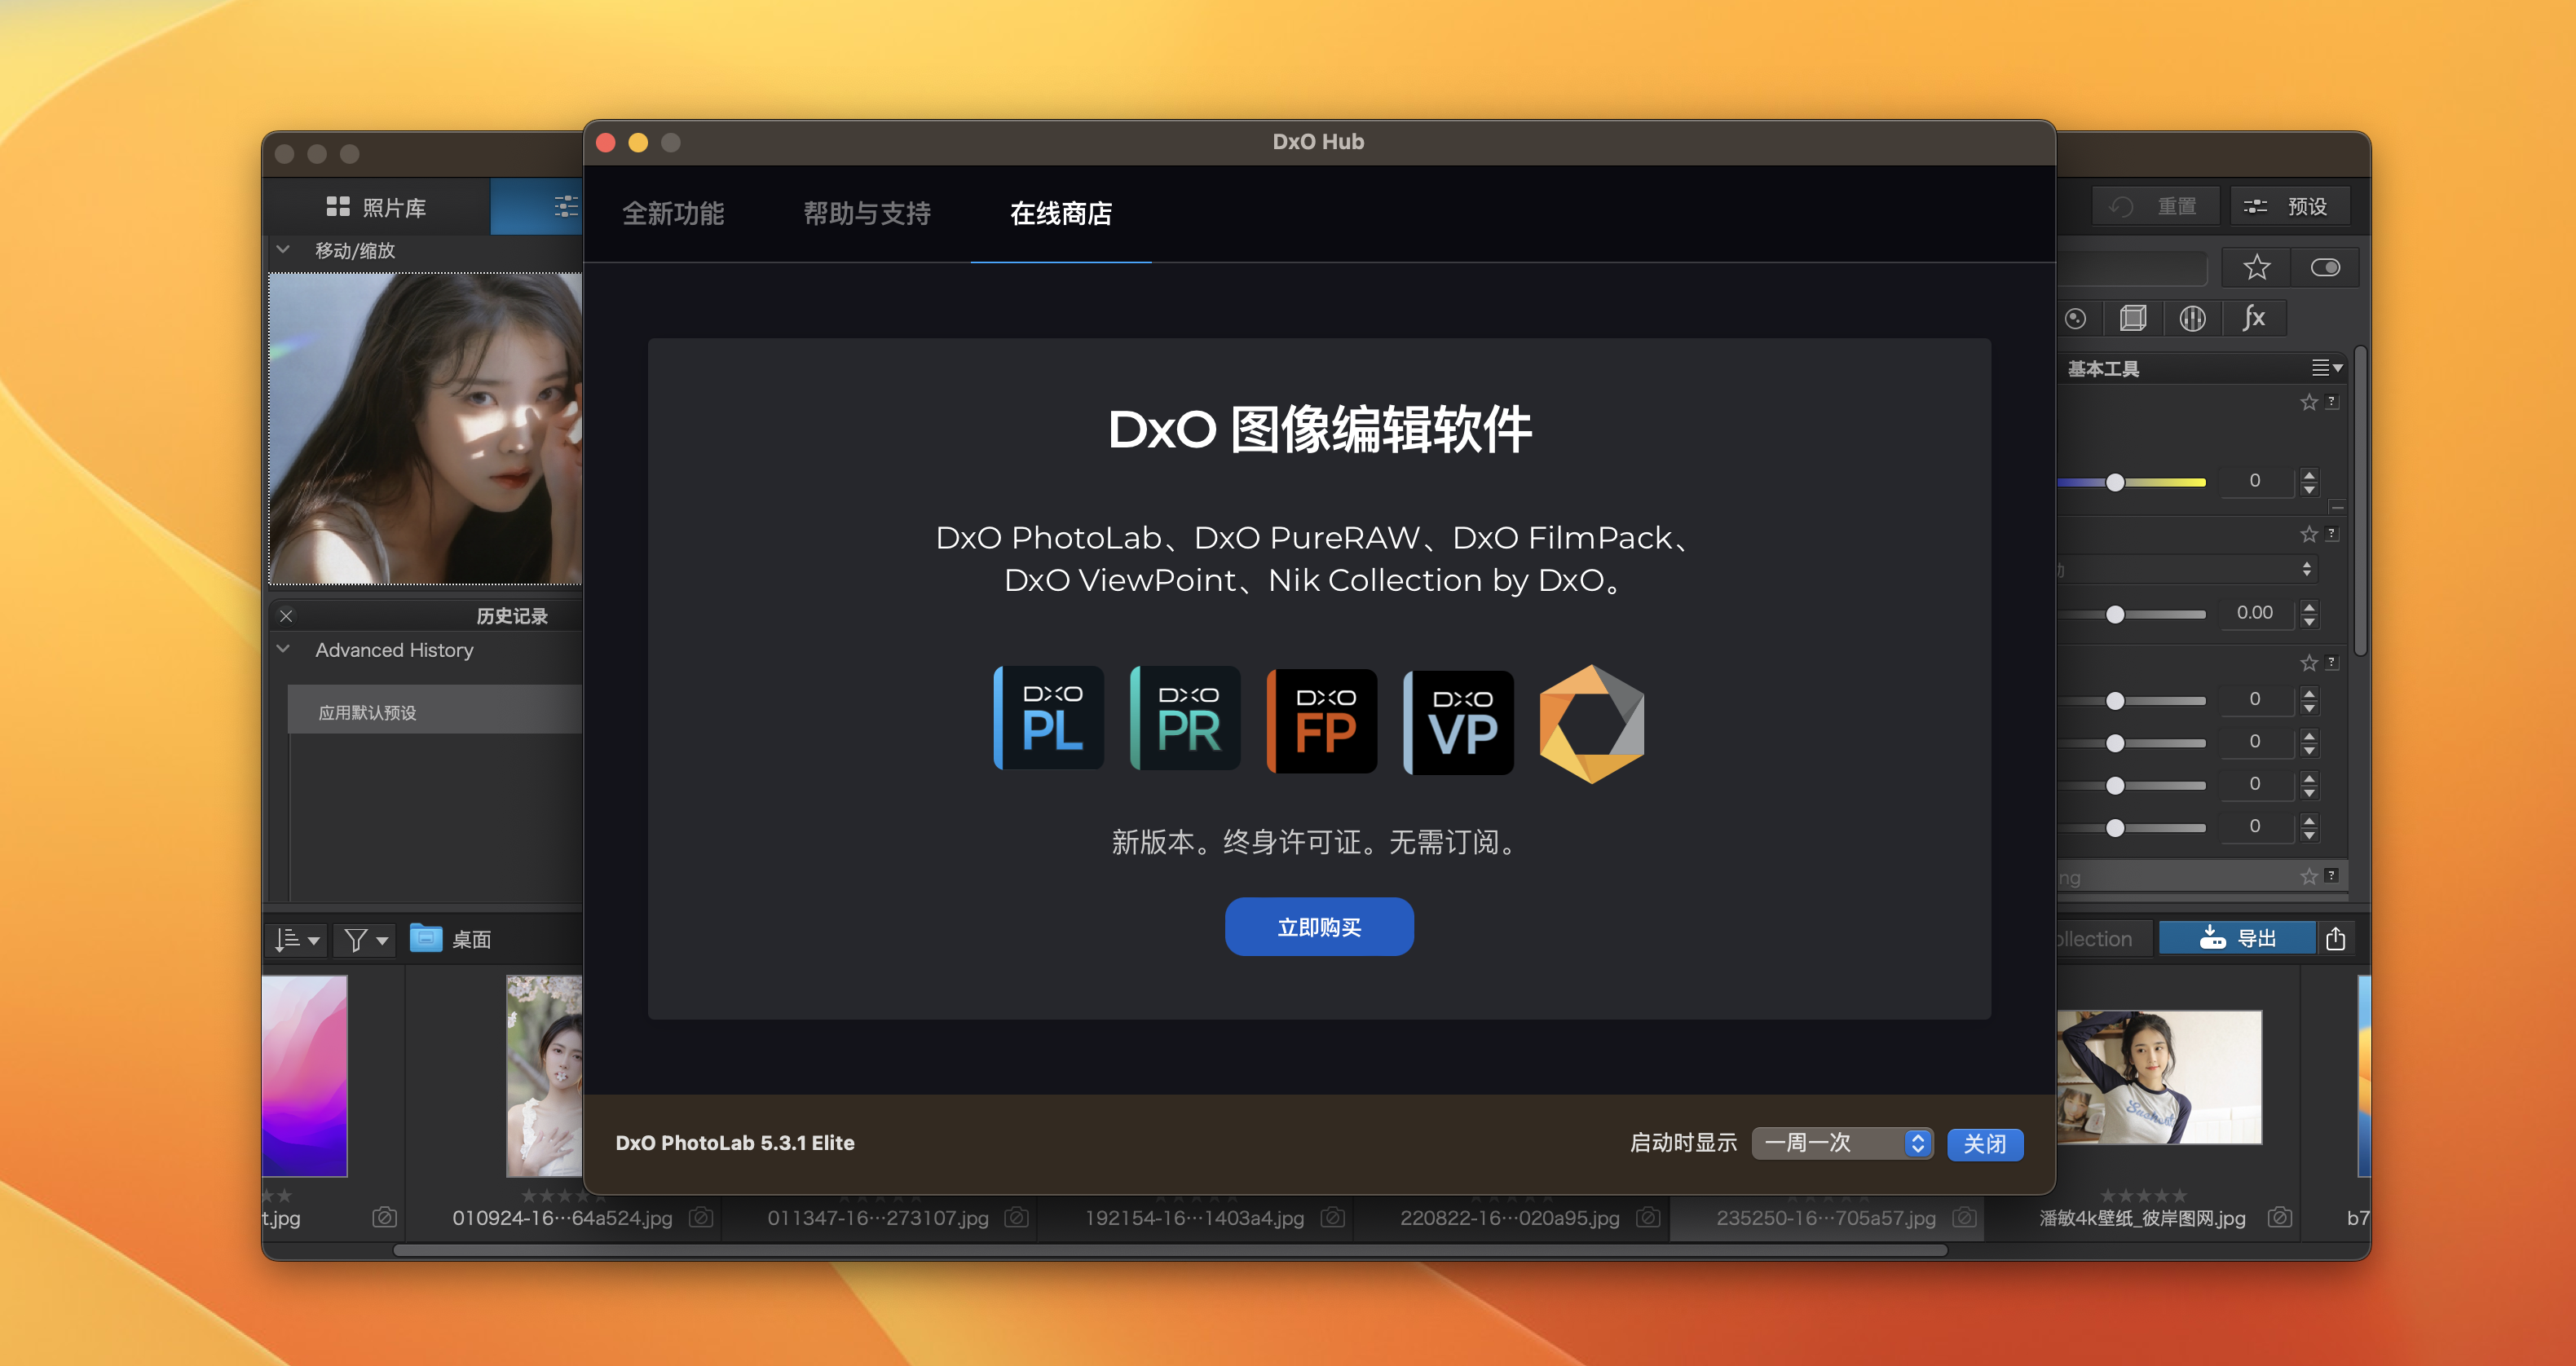Close the 历史记录 (History) panel with the X button
2576x1366 pixels.
[286, 616]
